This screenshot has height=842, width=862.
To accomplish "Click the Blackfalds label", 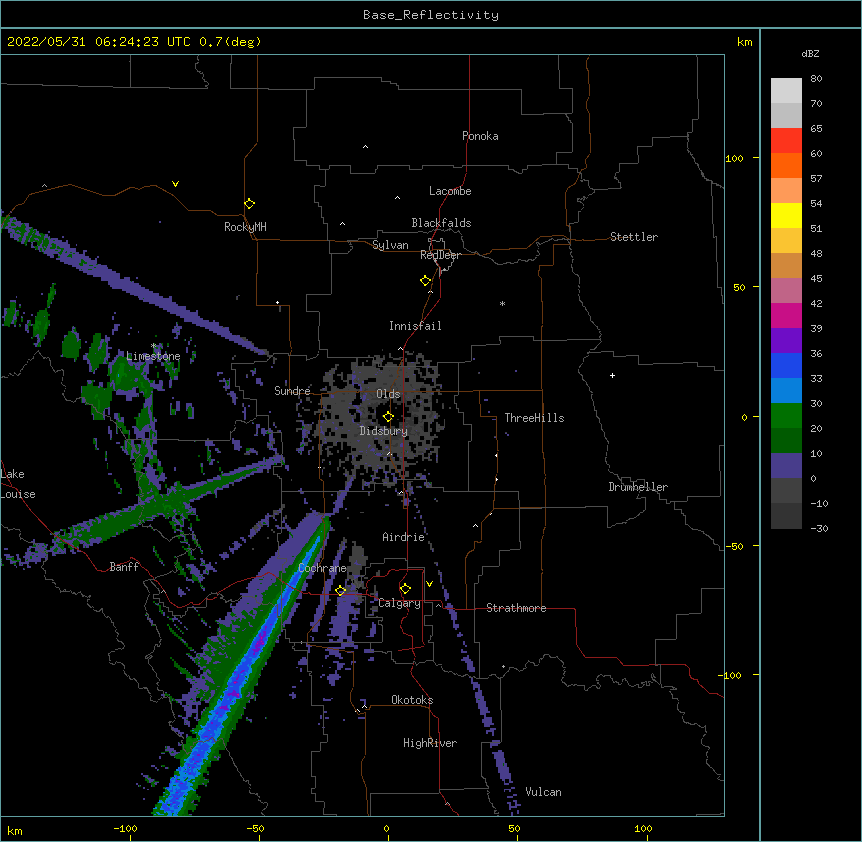I will pos(441,223).
